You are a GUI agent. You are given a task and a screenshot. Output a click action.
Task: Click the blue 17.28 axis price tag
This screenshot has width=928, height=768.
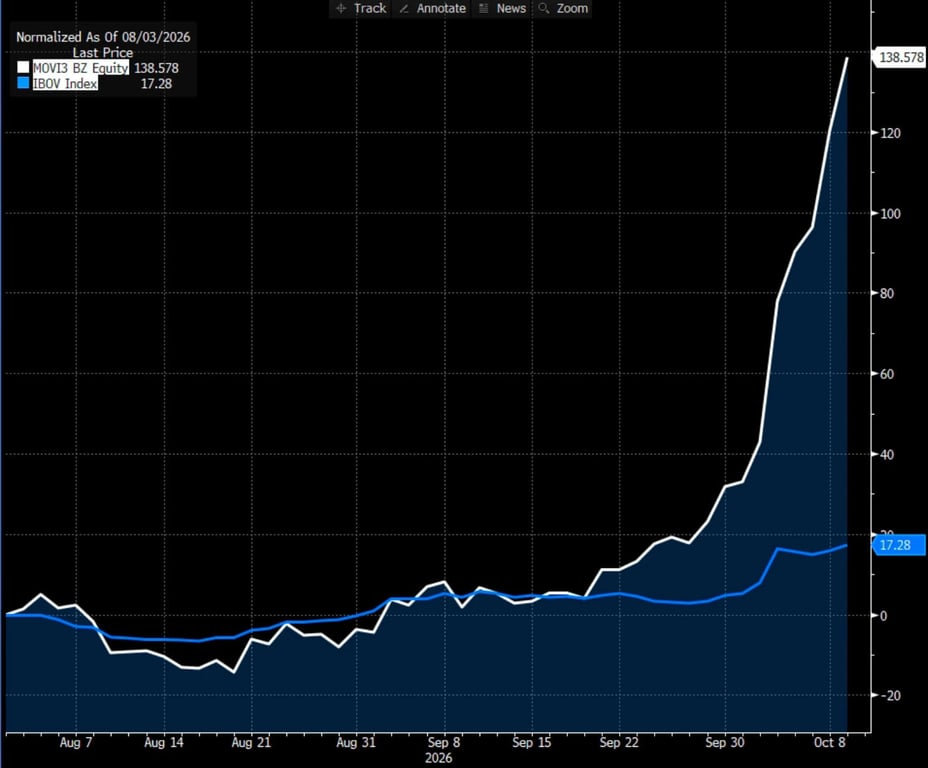[900, 545]
